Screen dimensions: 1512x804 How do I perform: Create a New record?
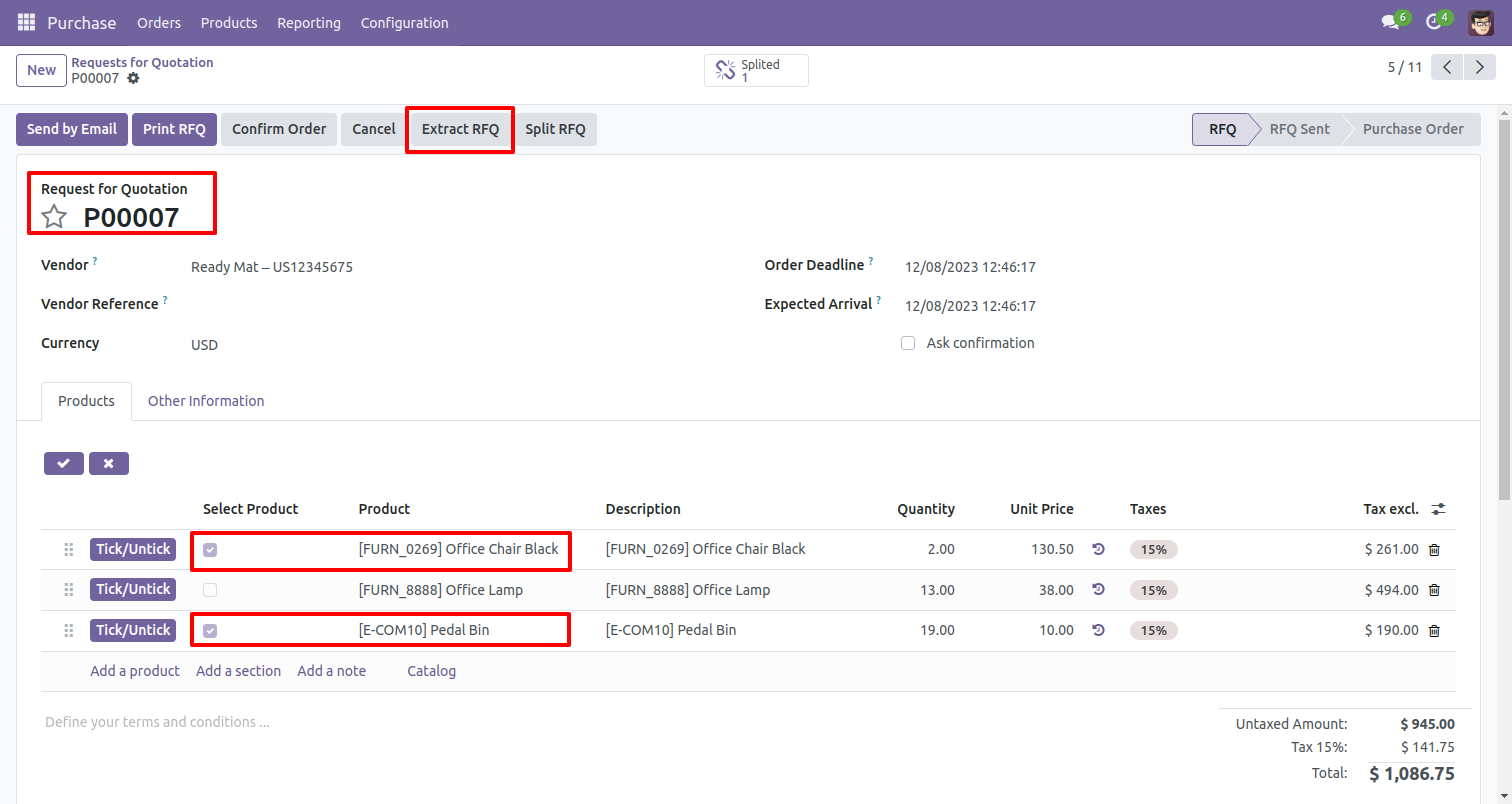[42, 70]
